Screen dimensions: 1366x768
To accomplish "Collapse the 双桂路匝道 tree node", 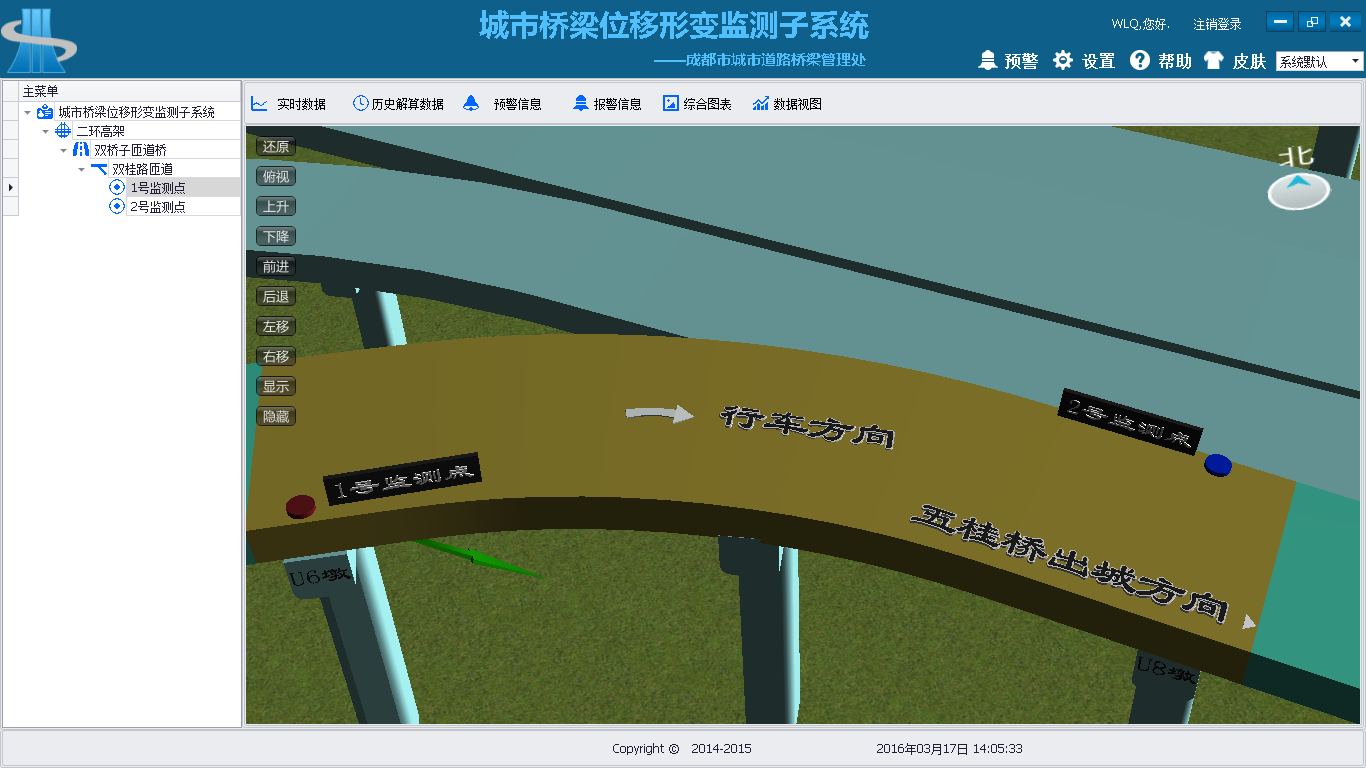I will 82,169.
